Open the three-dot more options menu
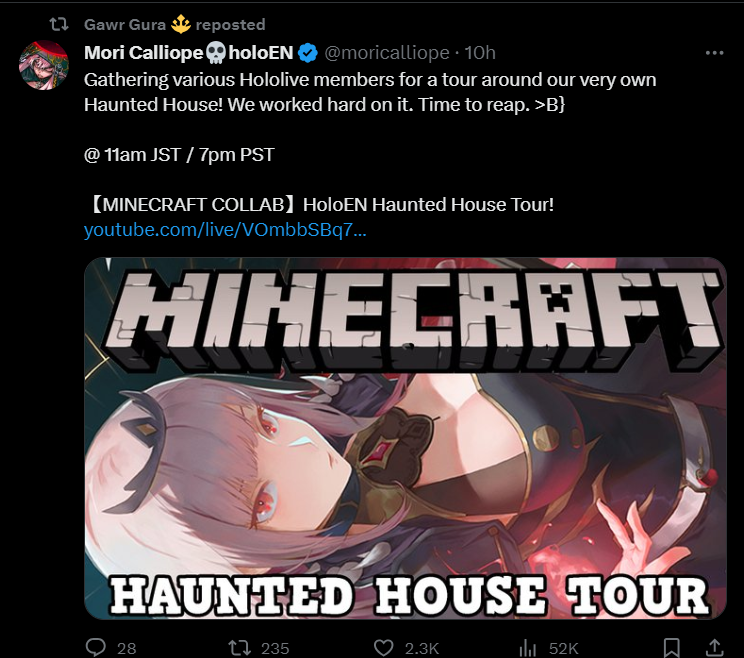 715,53
